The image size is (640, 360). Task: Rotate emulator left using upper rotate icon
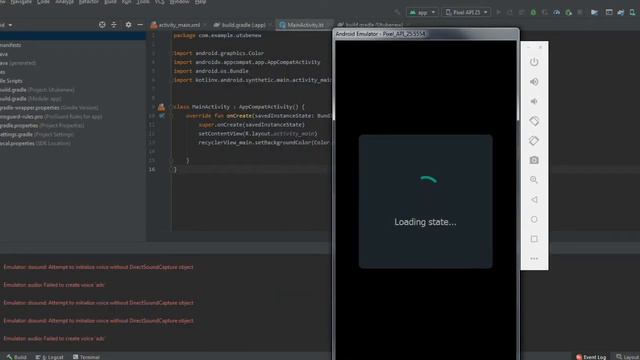click(x=534, y=121)
